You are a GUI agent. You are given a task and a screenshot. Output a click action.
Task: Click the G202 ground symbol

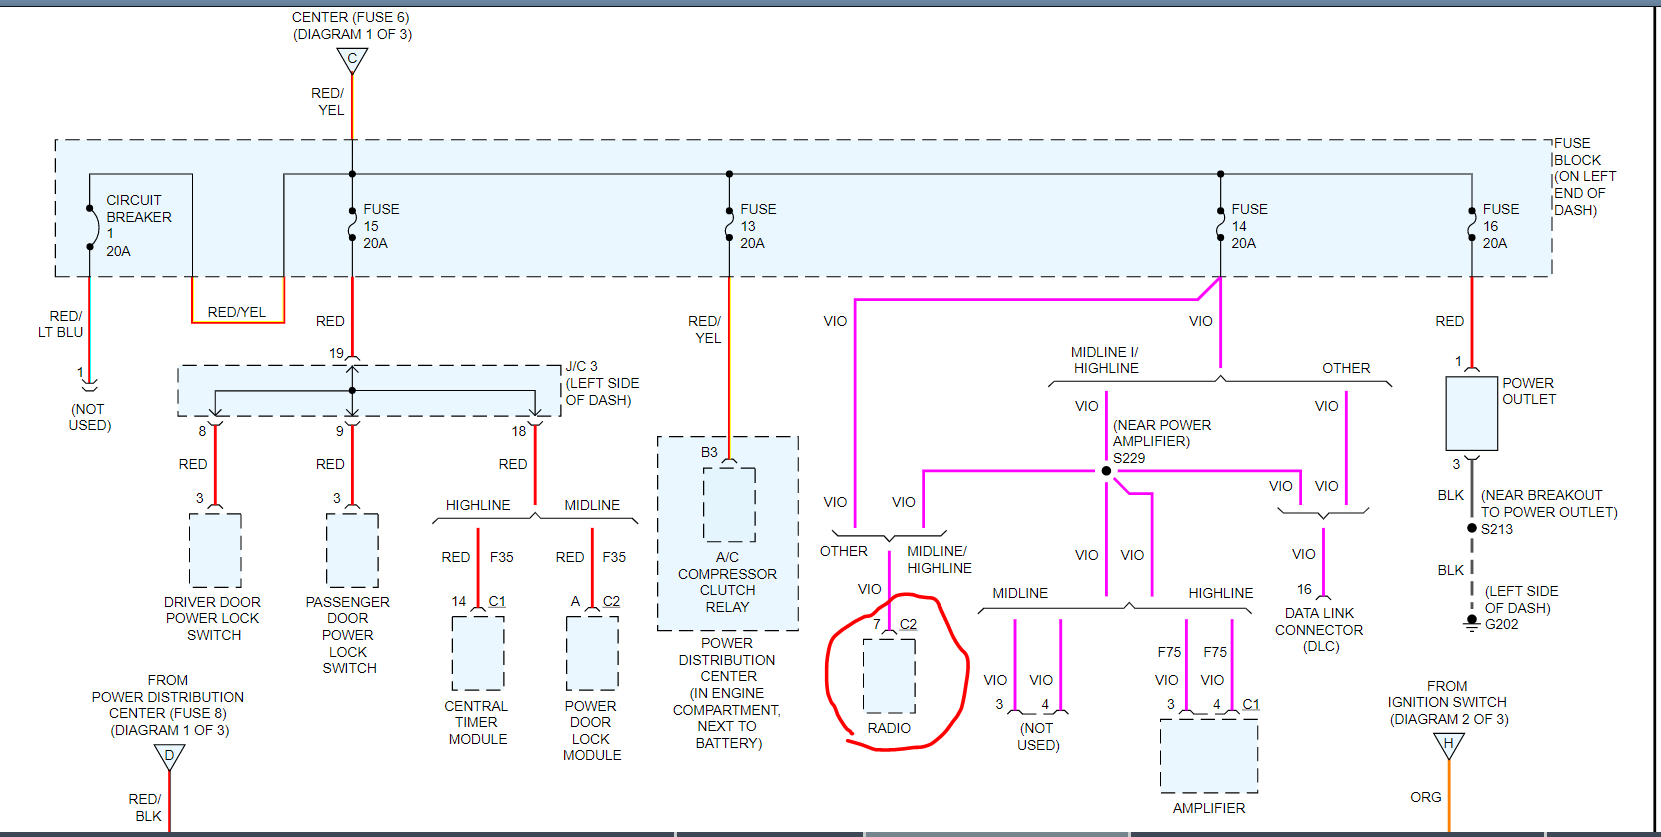pyautogui.click(x=1471, y=622)
